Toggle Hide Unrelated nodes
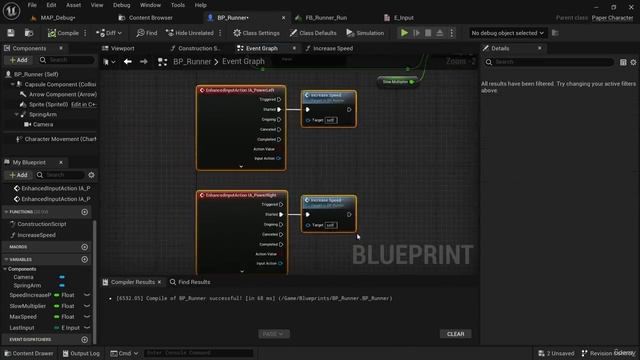The width and height of the screenshot is (640, 360). 190,33
